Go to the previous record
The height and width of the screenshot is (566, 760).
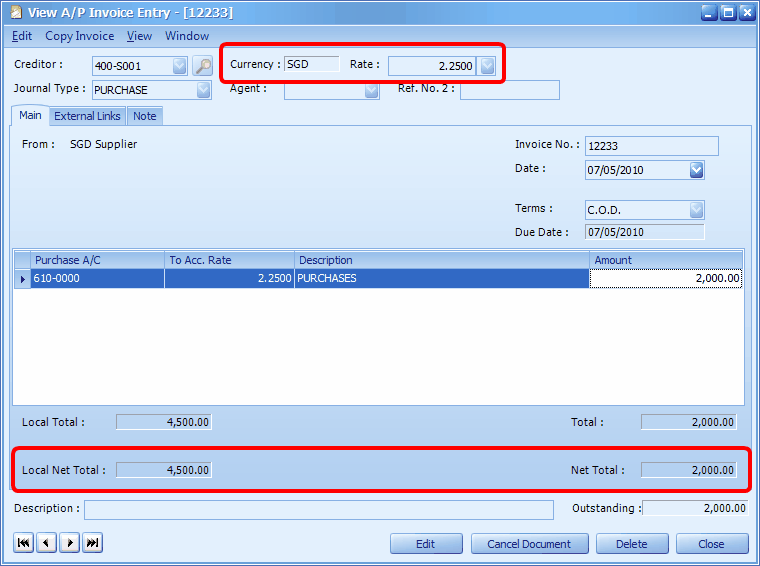[x=46, y=543]
